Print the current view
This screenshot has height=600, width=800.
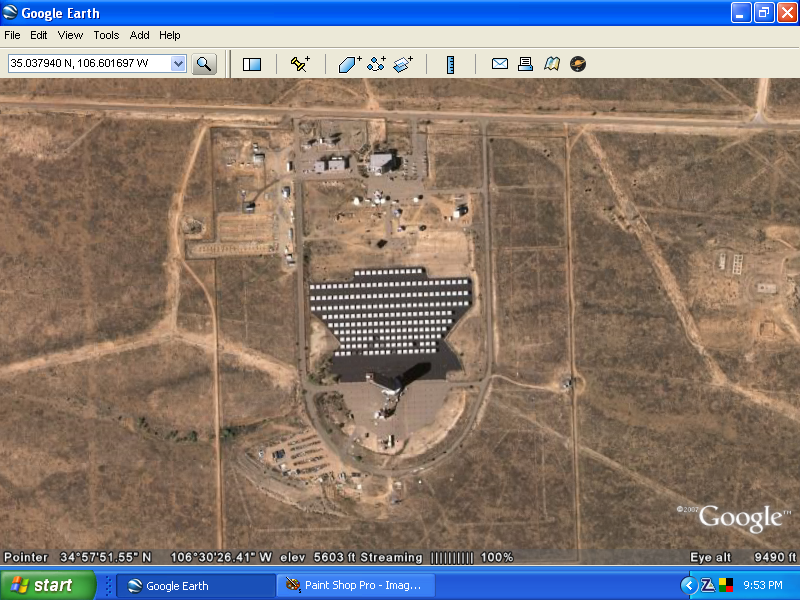click(525, 64)
